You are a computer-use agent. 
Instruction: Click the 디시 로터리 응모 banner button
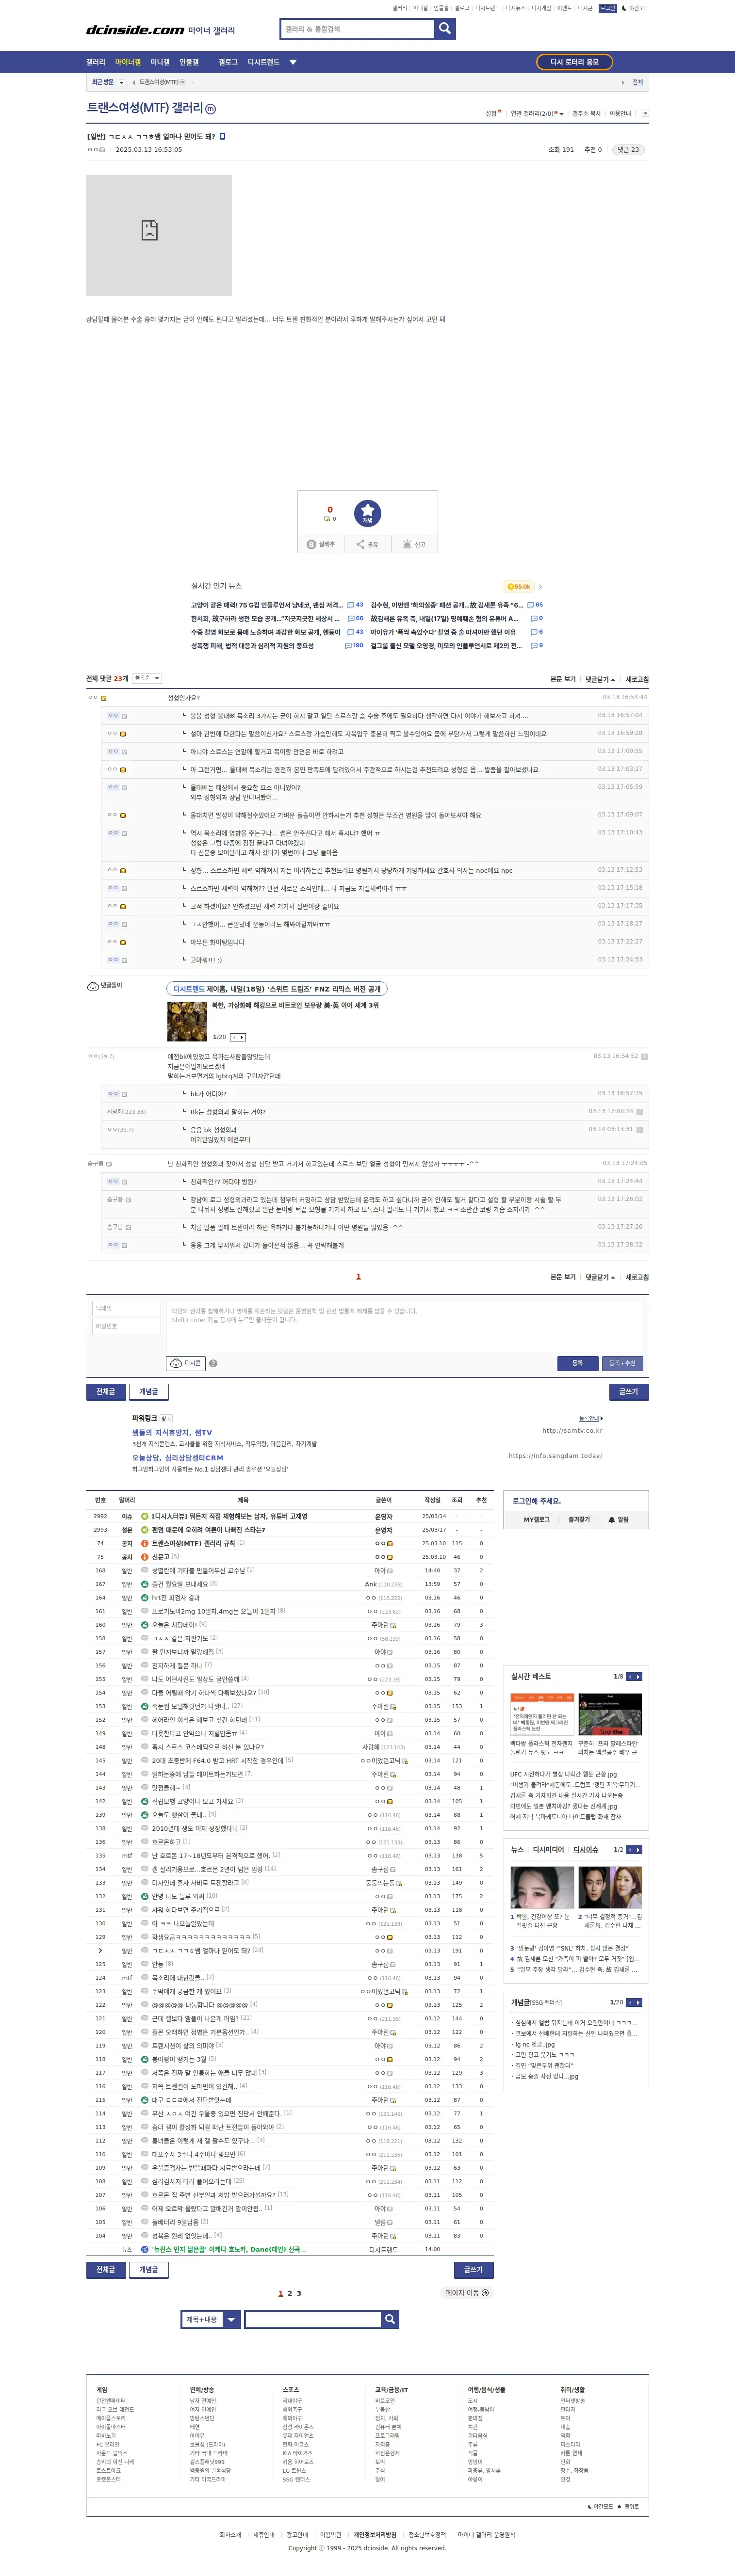click(x=574, y=62)
